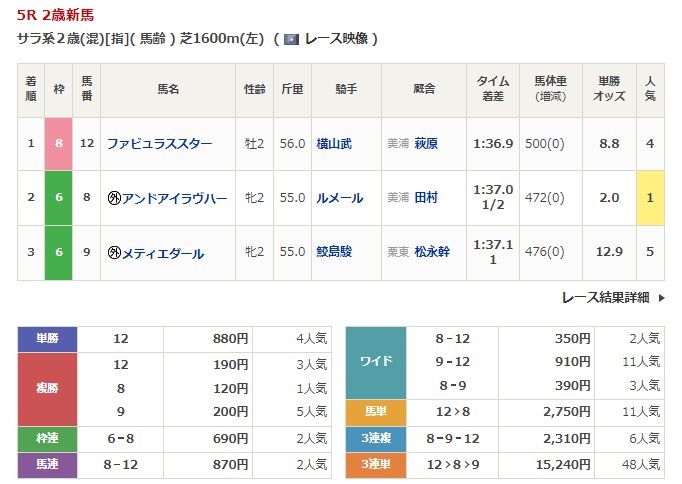Viewport: 682px width, 484px height.
Task: Expand レース結果詳細 arrow
Action: (661, 298)
